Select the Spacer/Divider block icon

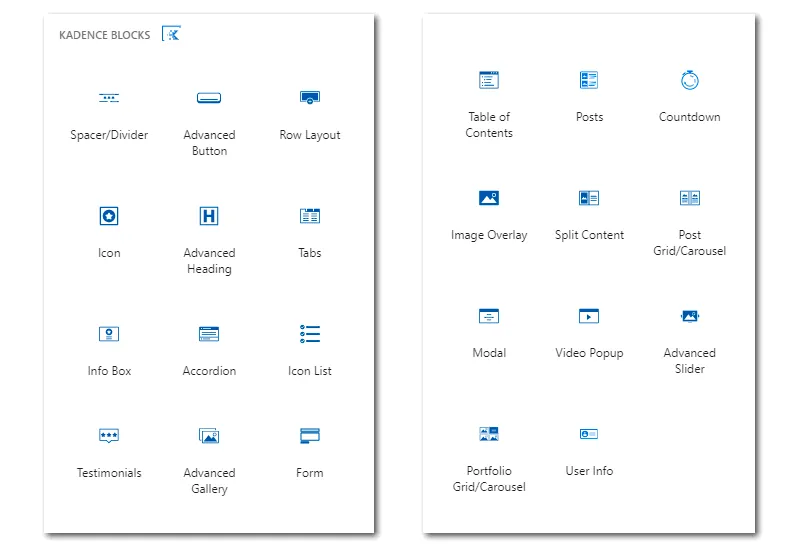(x=109, y=98)
